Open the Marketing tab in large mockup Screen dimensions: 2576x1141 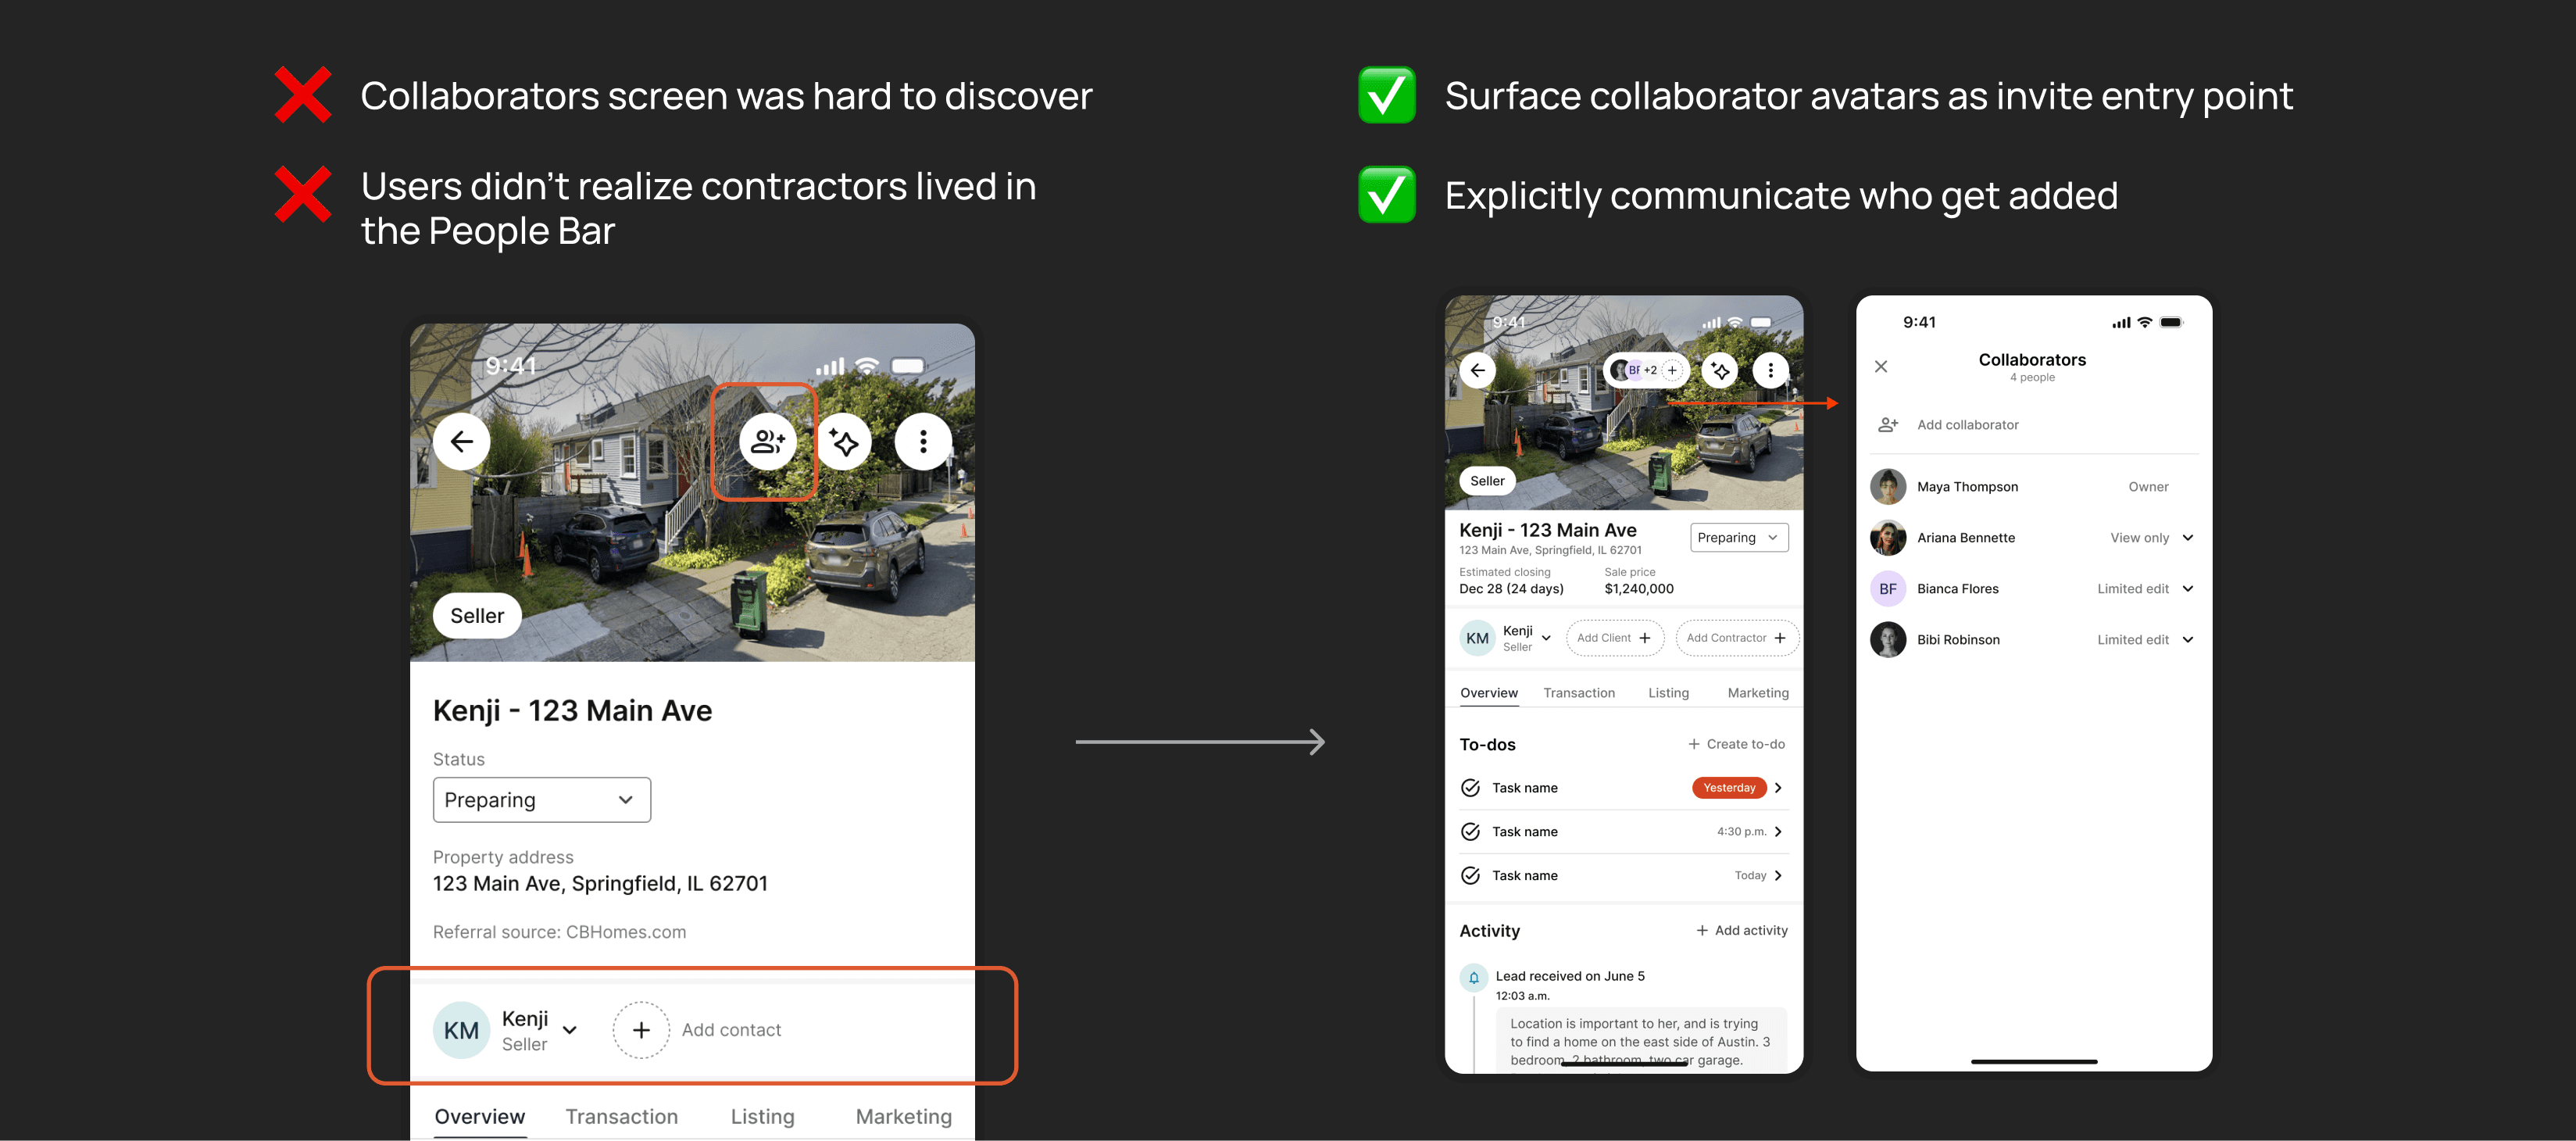tap(903, 1117)
